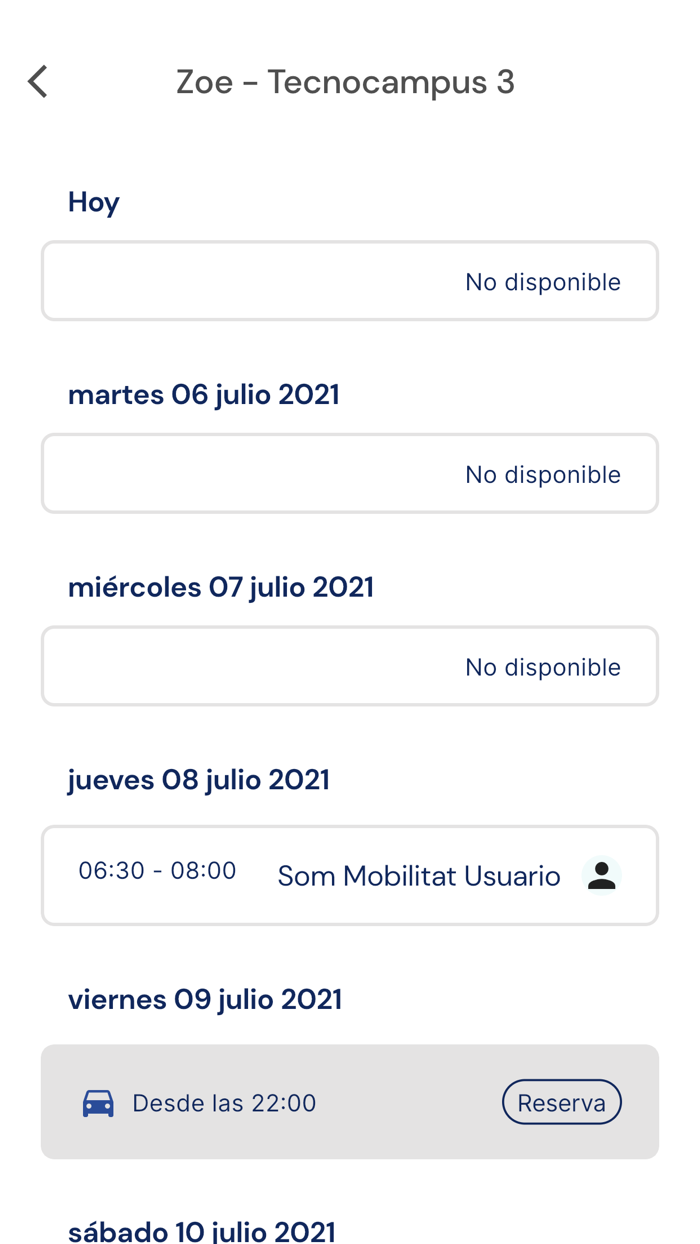
Task: Select the martes 06 julio 2021 heading
Action: [x=203, y=394]
